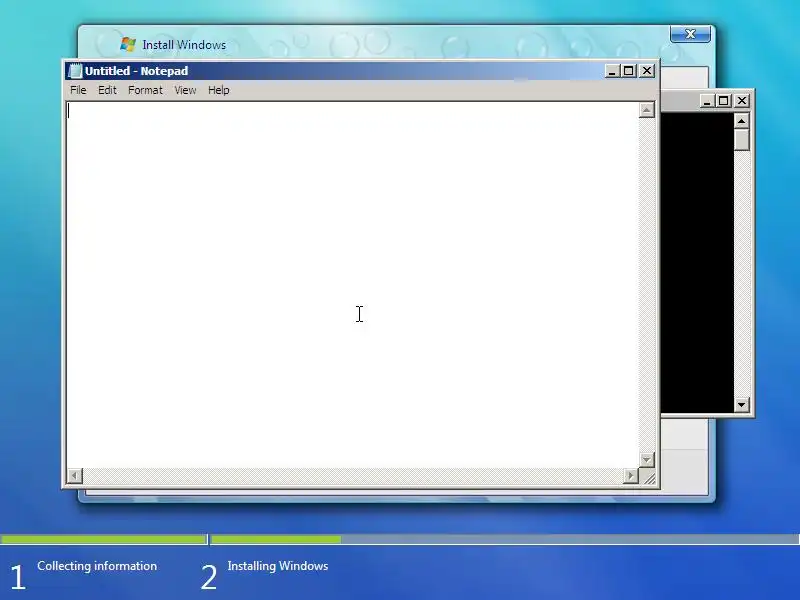
Task: Close the black console window
Action: click(x=741, y=101)
